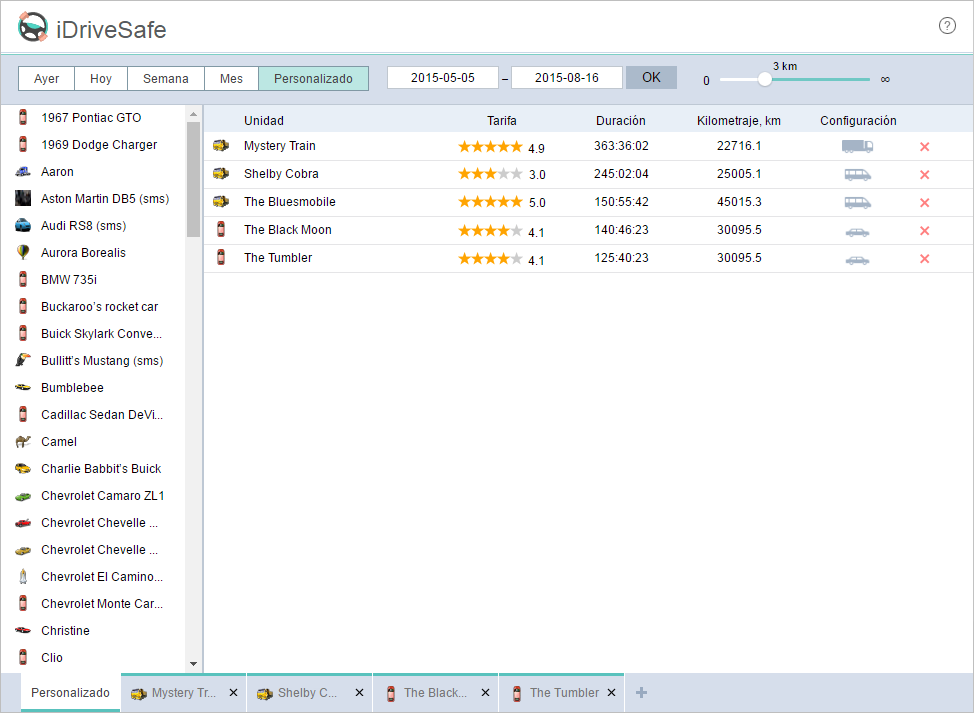974x713 pixels.
Task: Click the add new tab plus icon
Action: pyautogui.click(x=642, y=693)
